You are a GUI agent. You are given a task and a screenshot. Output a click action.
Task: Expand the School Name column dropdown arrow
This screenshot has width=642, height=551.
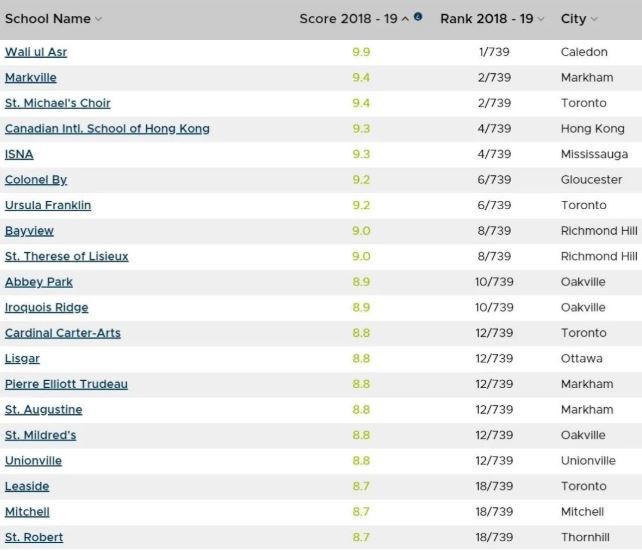(98, 19)
